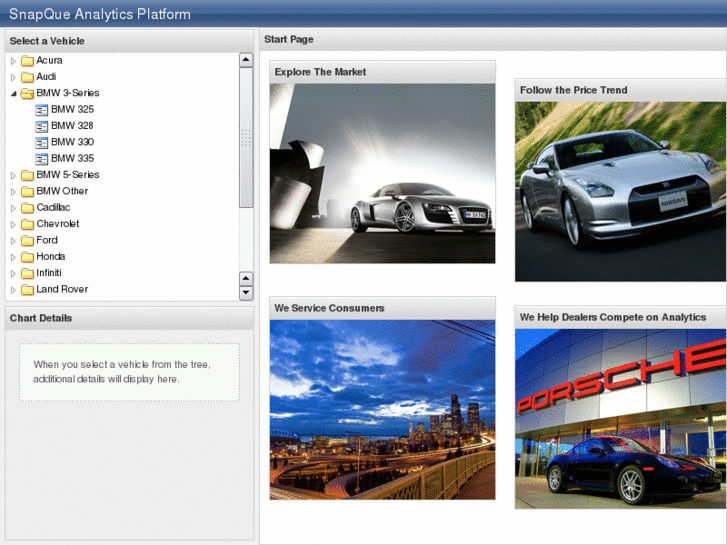Click the Audi folder icon
The image size is (727, 545).
coord(27,77)
